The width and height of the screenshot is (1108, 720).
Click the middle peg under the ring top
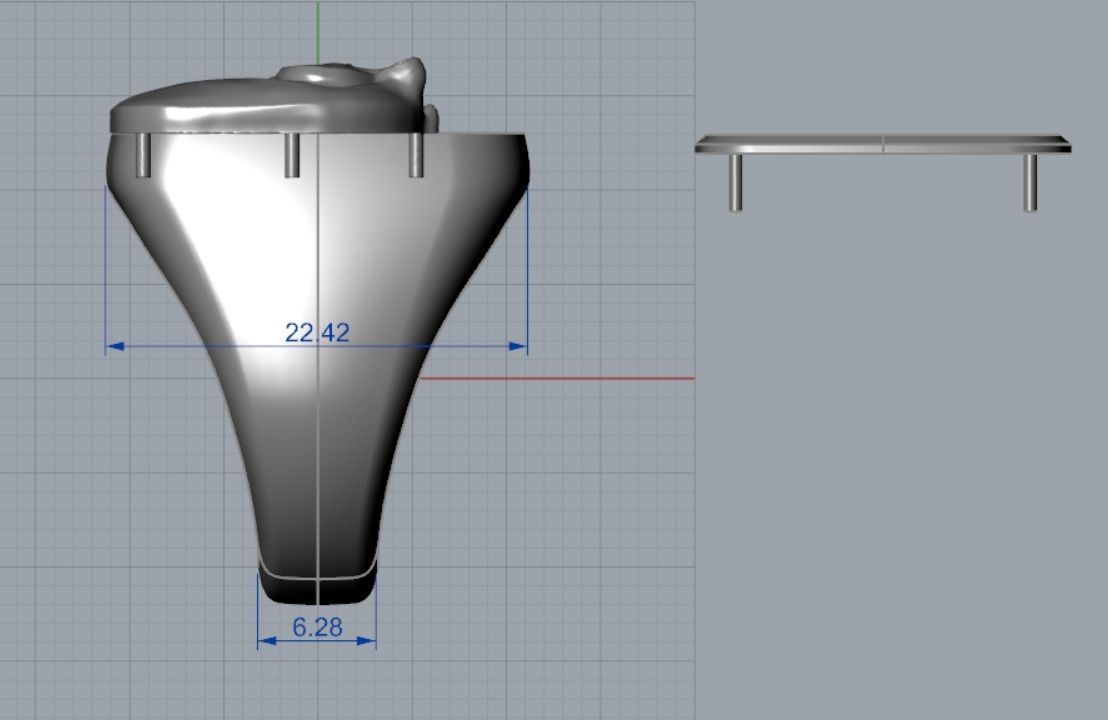(292, 155)
